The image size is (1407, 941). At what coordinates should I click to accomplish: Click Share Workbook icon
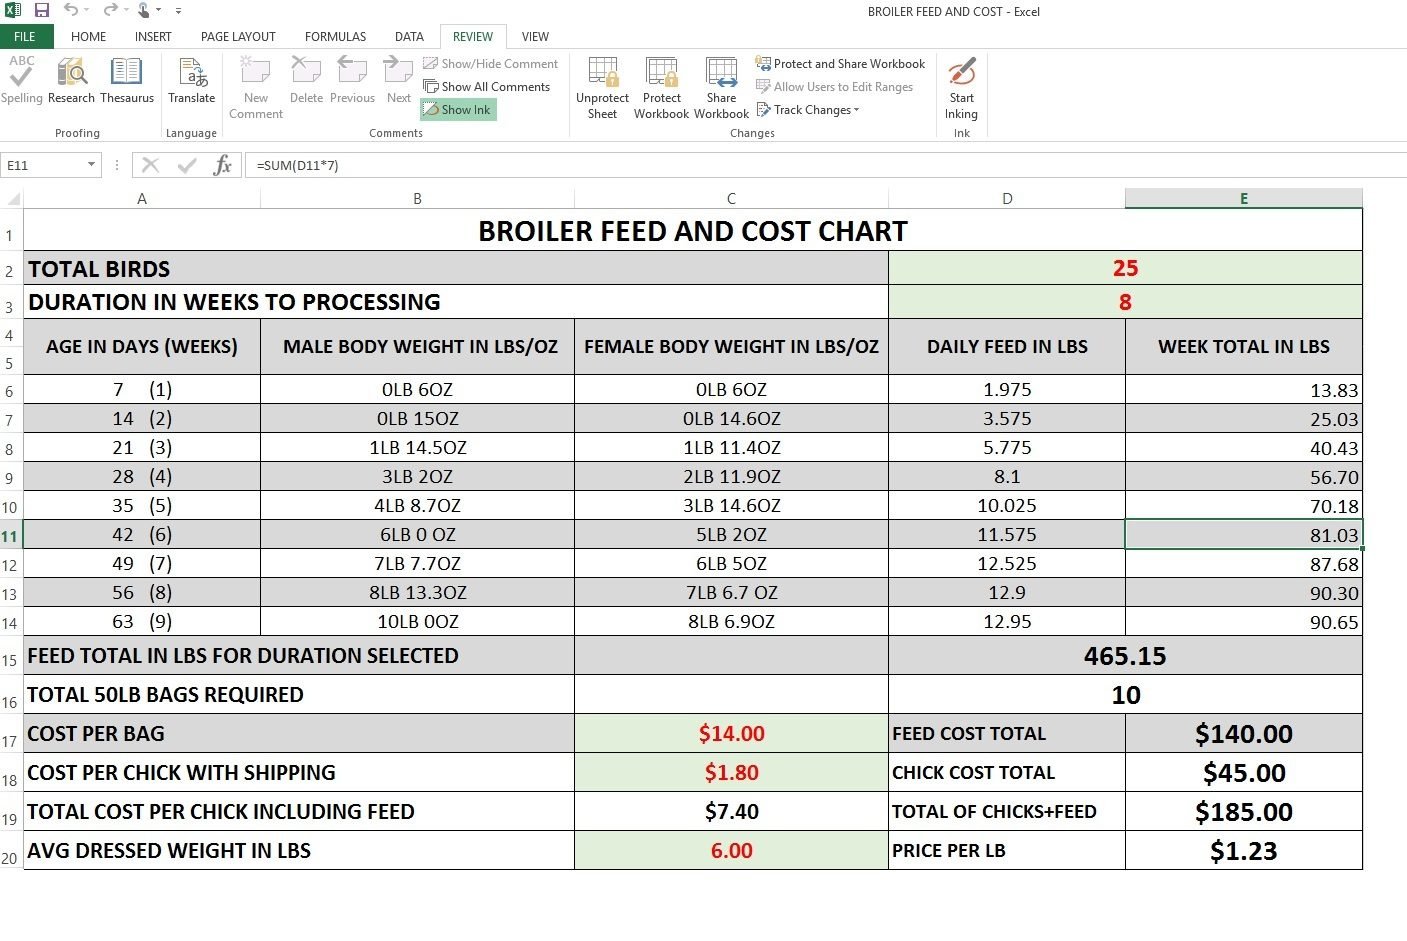click(721, 86)
